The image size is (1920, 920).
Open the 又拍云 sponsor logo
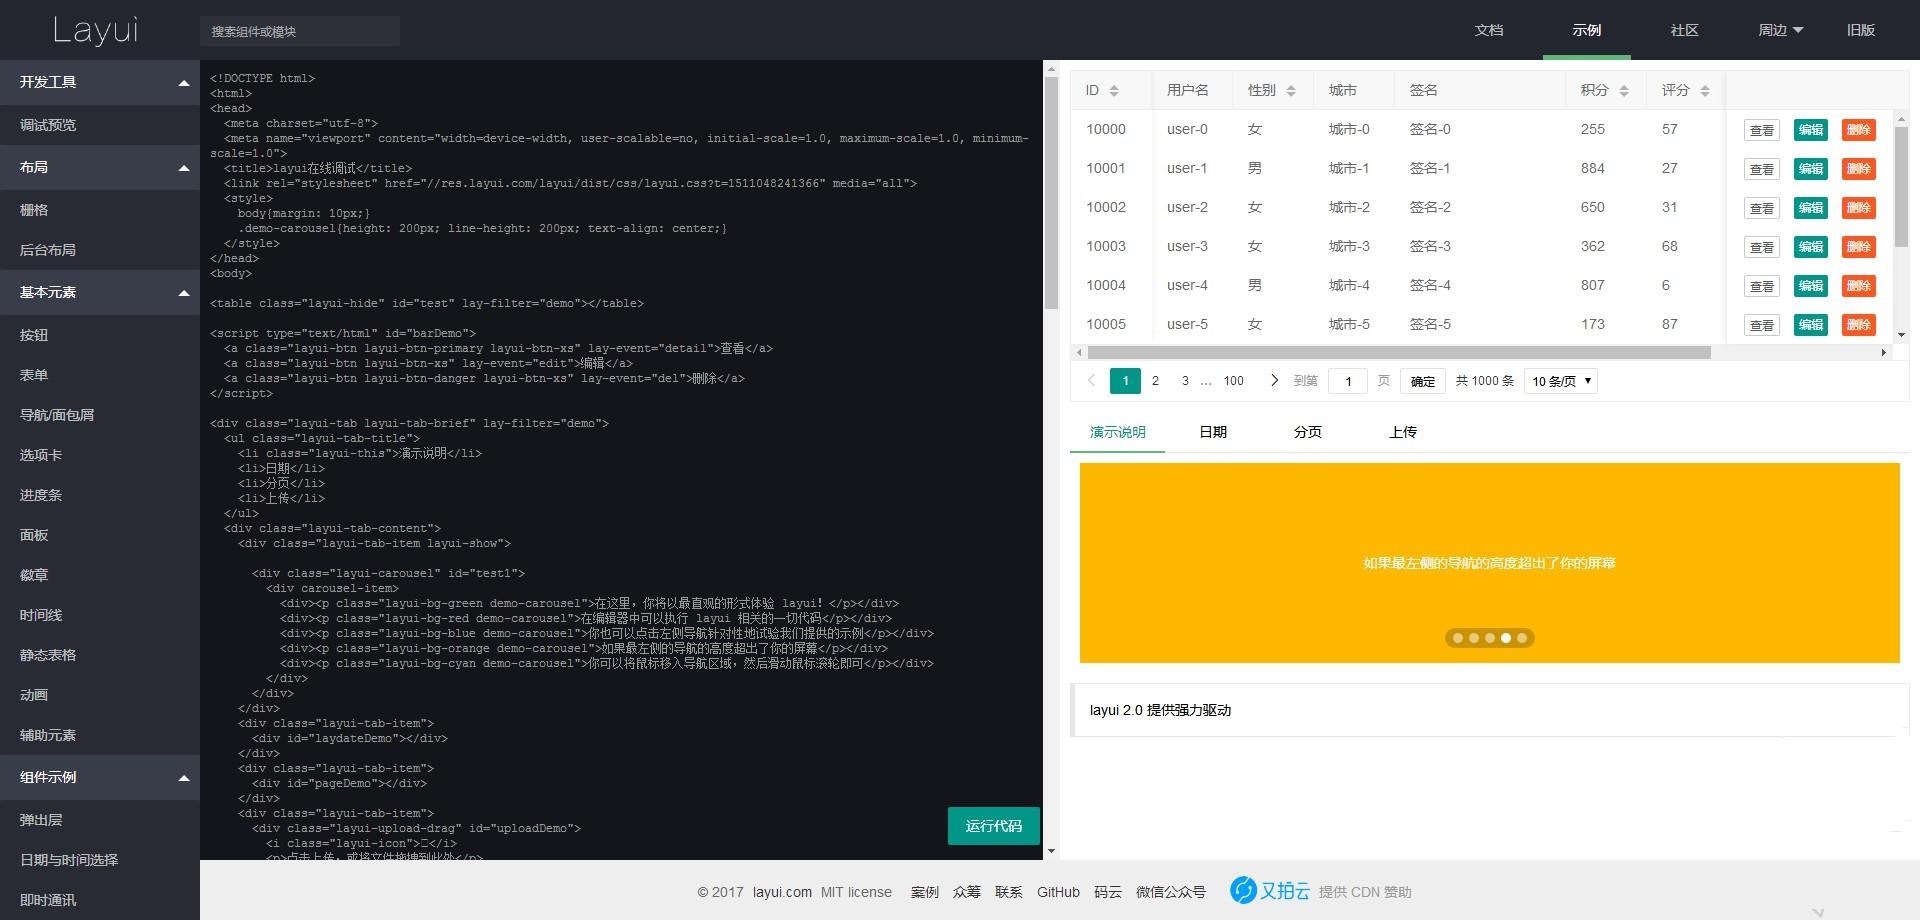coord(1270,890)
